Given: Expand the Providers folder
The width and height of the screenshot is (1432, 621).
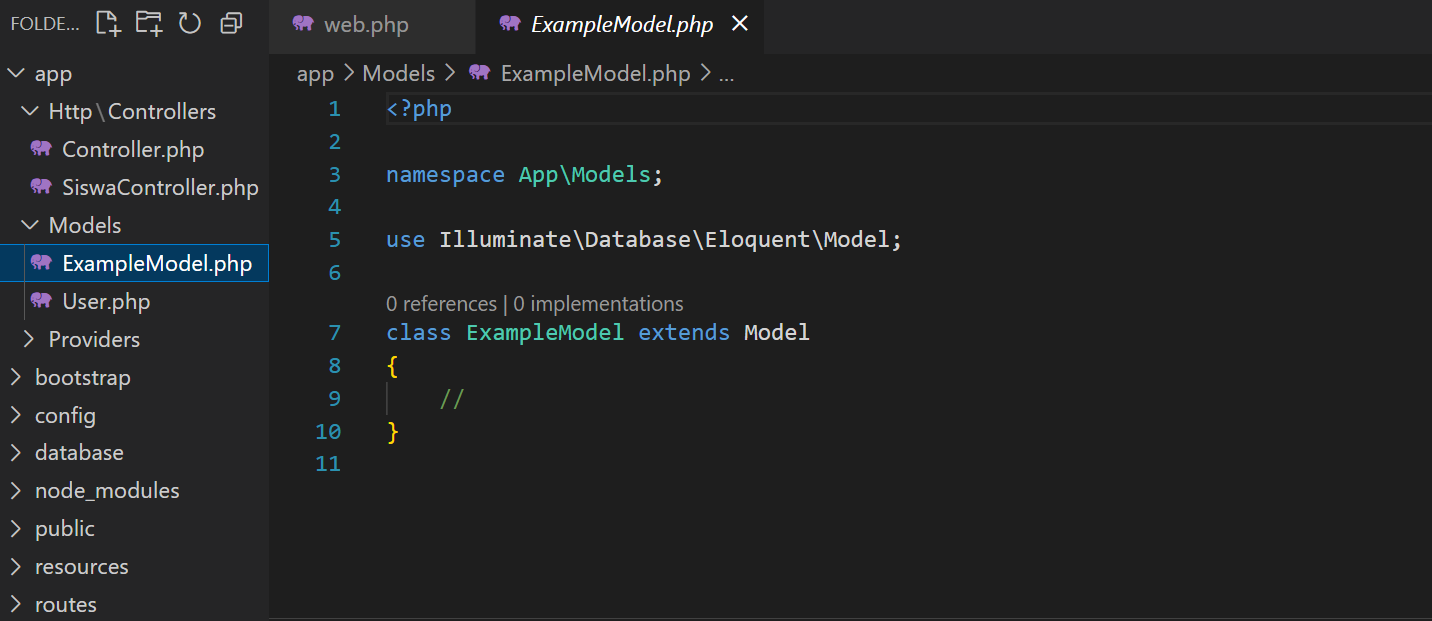Looking at the screenshot, I should click(x=94, y=340).
